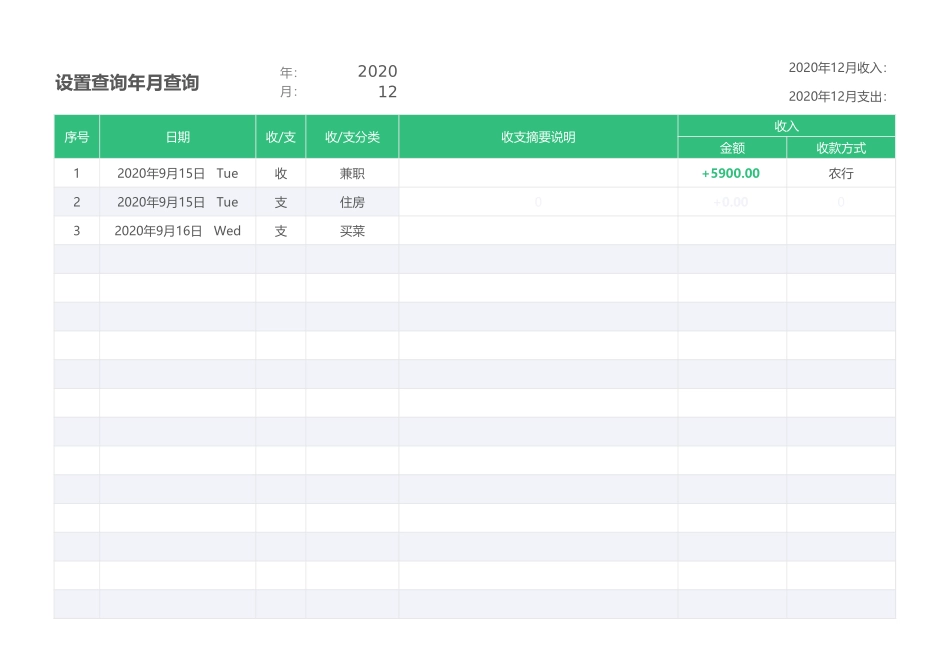Click the date cell 2020年9月16日 Wed
This screenshot has height=672, width=950.
[x=178, y=231]
